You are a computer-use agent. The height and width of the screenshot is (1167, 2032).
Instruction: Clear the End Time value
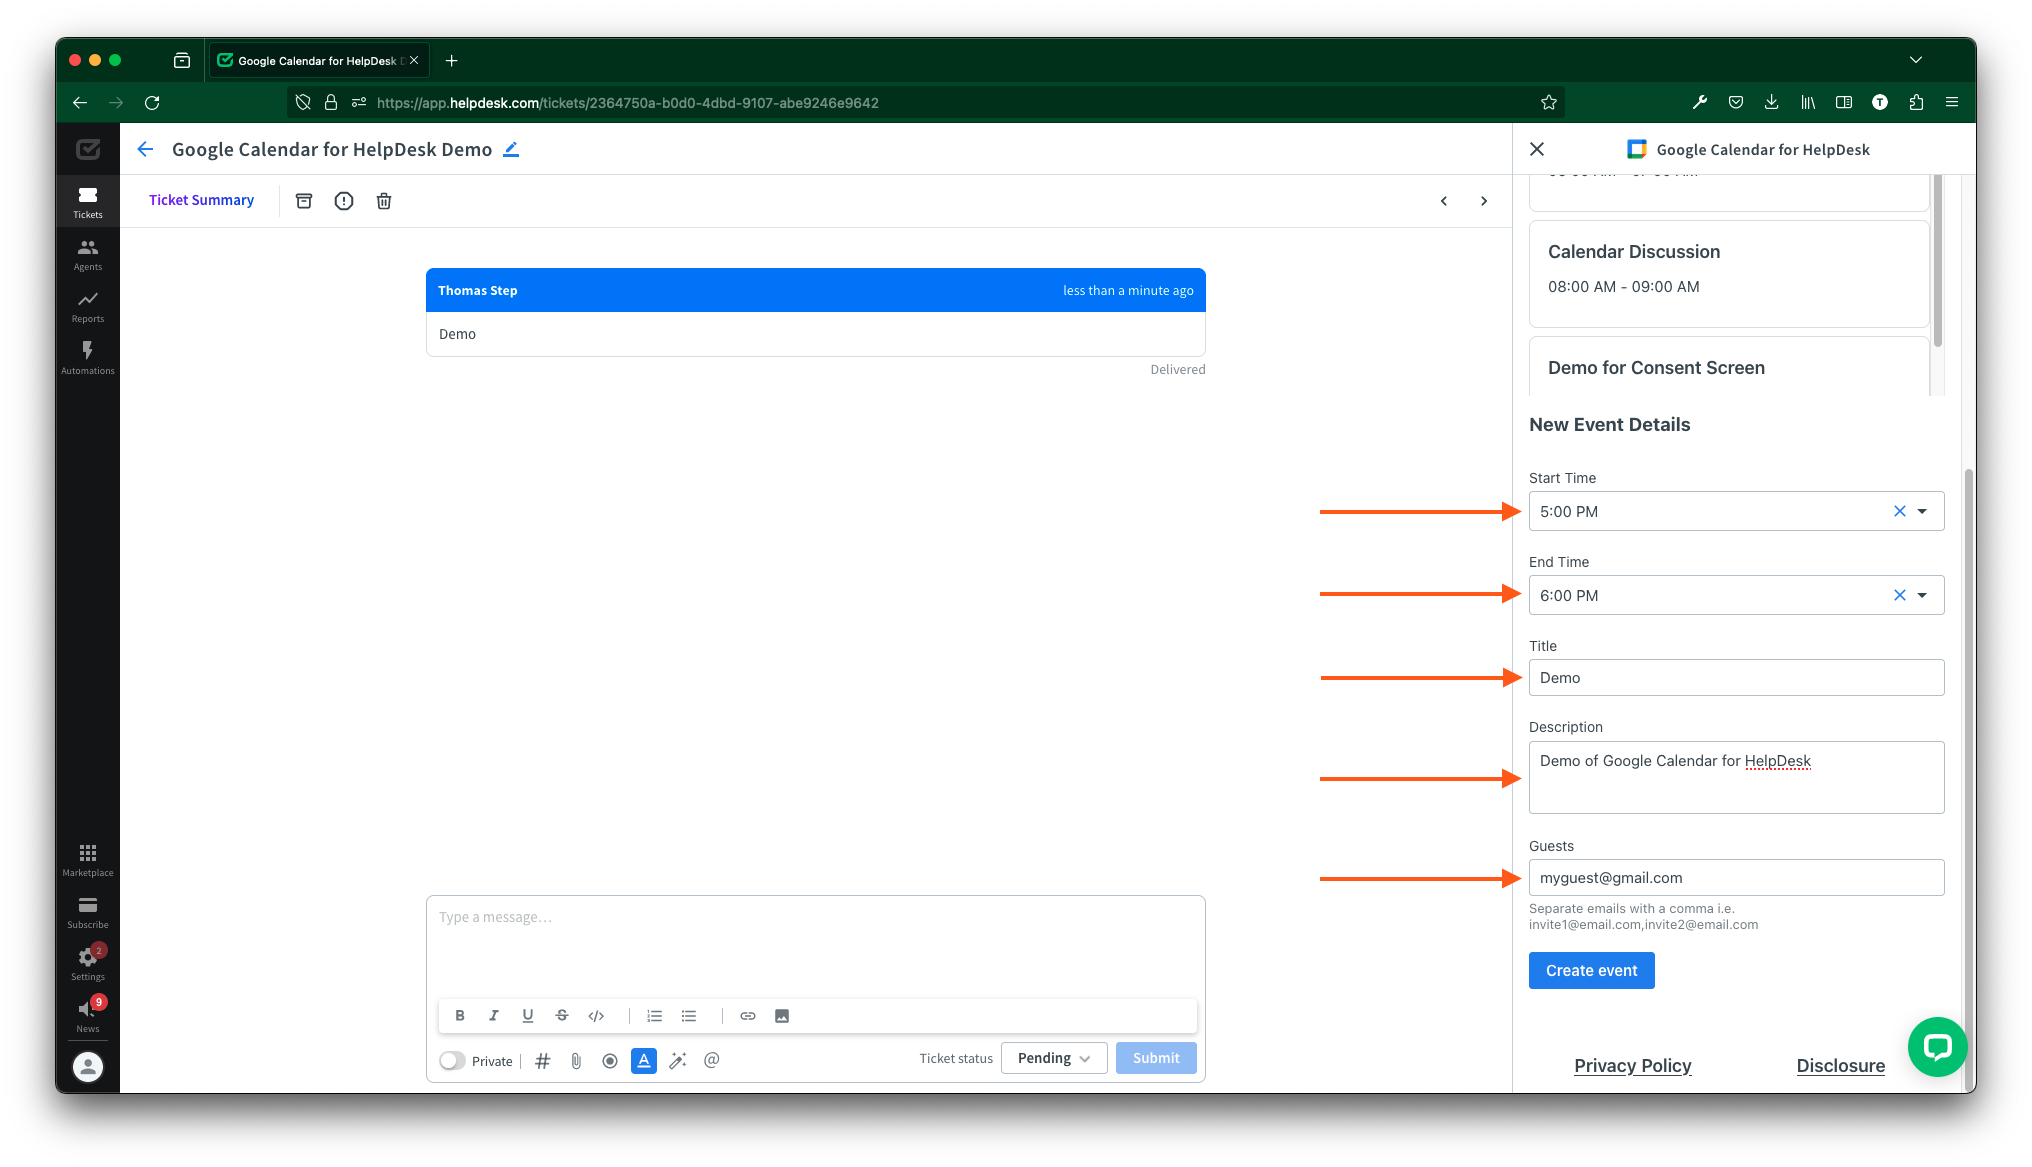point(1900,595)
